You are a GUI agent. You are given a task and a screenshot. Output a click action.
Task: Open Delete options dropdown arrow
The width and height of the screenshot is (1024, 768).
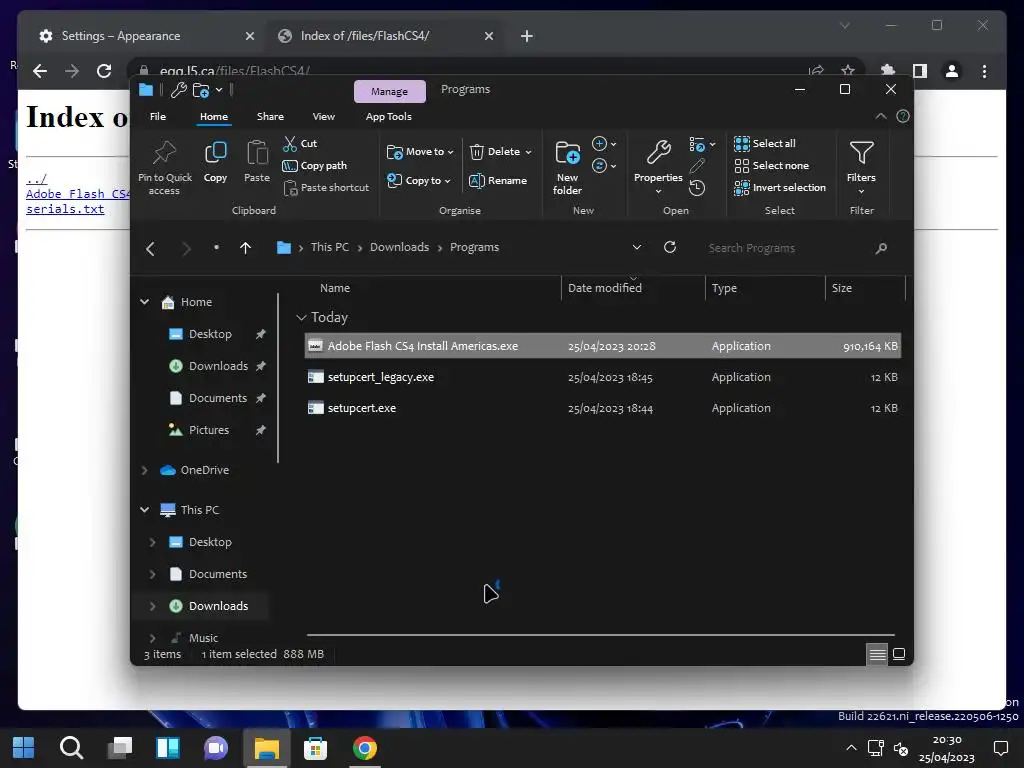[528, 152]
